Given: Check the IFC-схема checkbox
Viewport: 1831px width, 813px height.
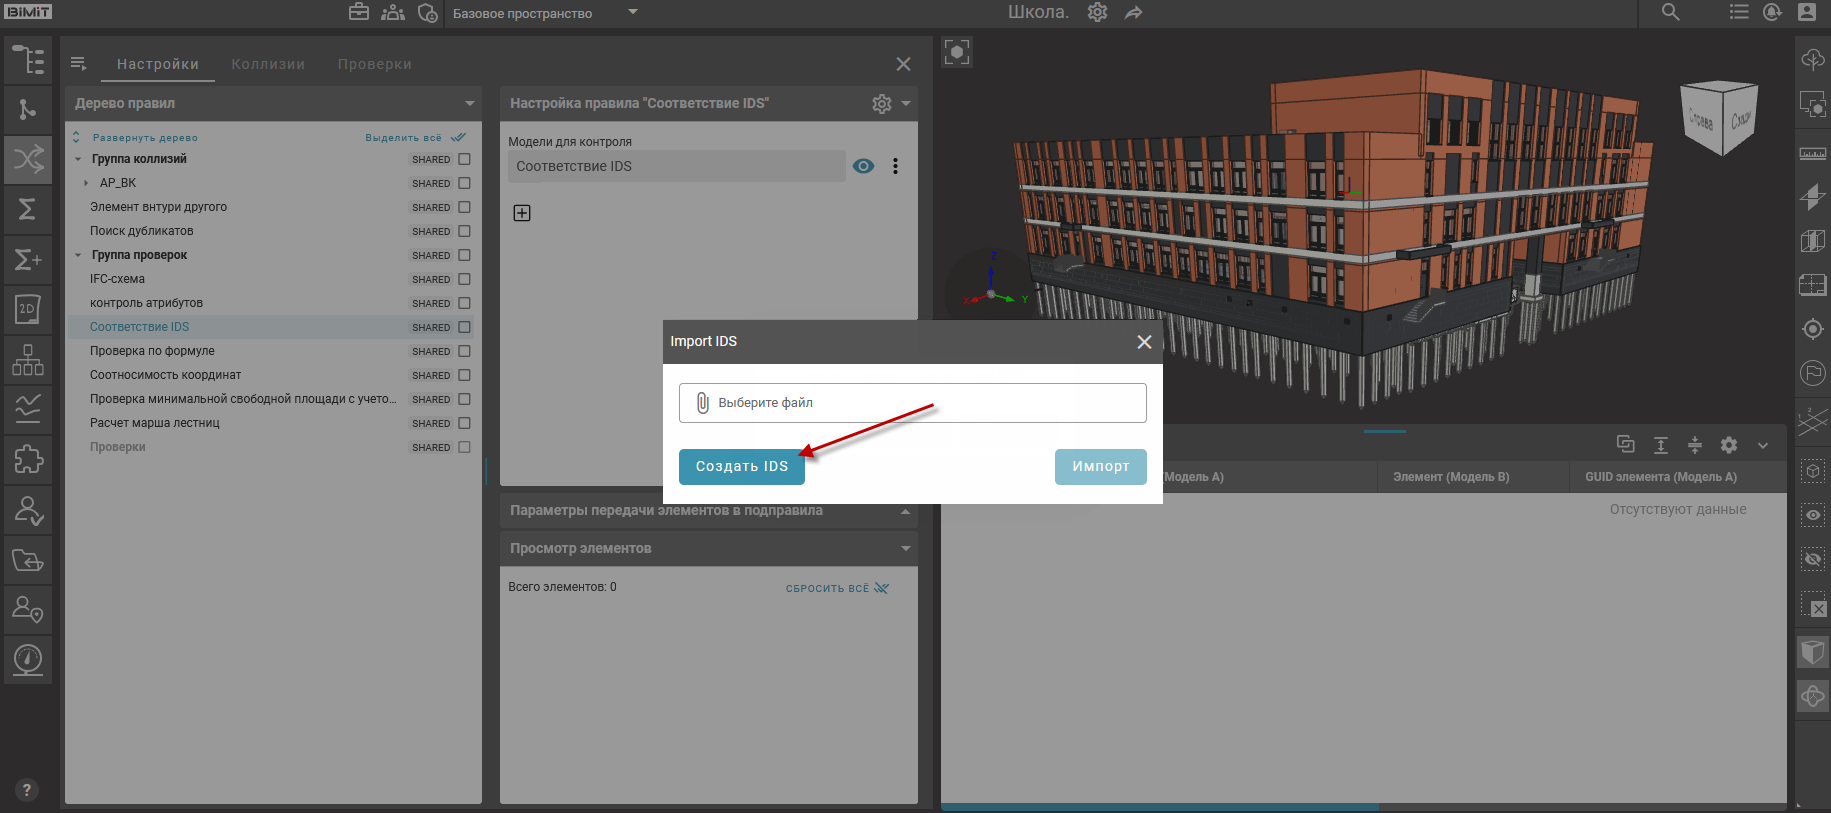Looking at the screenshot, I should coord(464,279).
